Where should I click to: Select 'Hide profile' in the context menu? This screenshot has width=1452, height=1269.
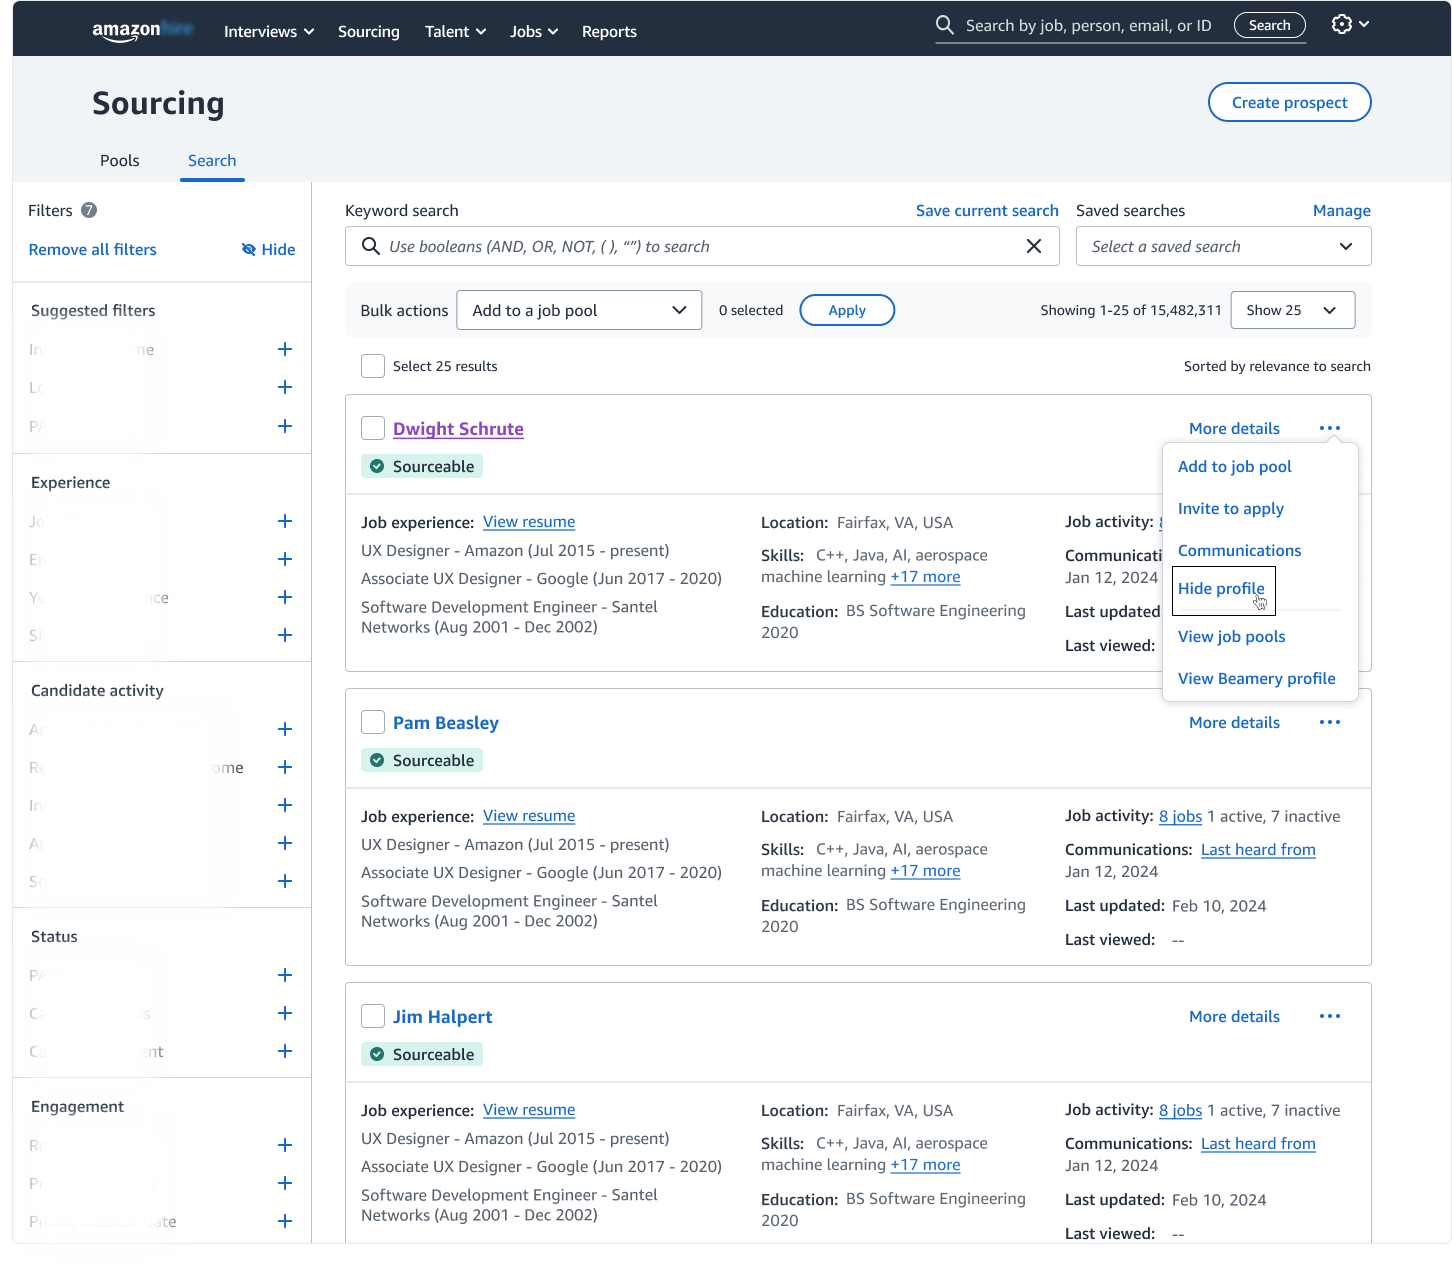(x=1221, y=588)
